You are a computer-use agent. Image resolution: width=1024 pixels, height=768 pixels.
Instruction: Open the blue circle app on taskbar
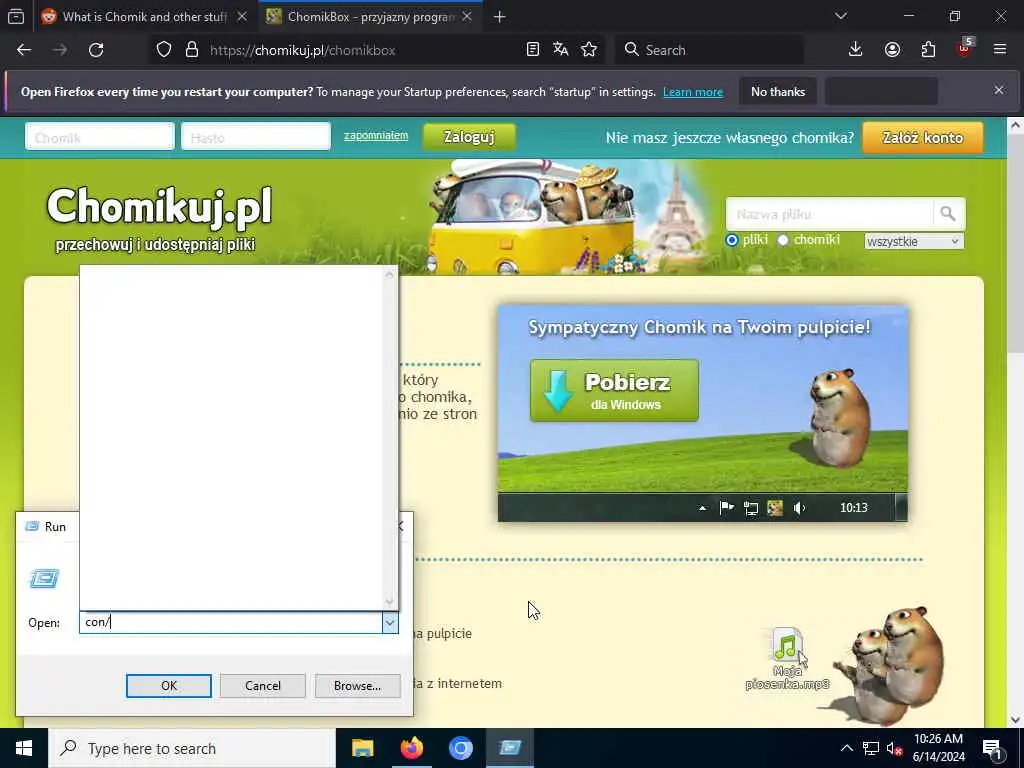(x=461, y=748)
